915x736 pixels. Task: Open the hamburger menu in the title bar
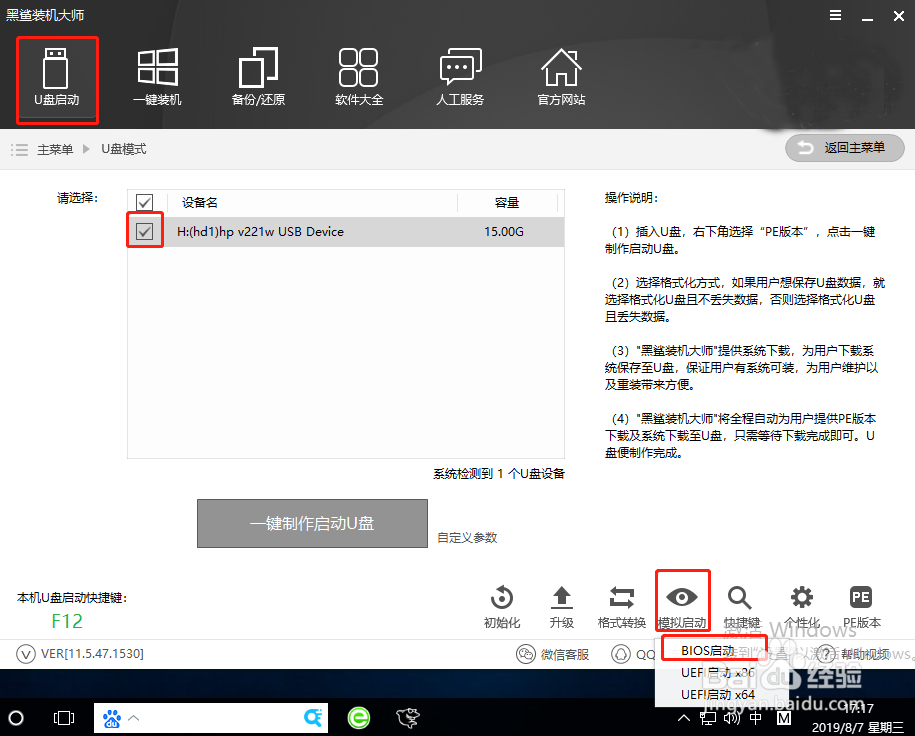836,16
